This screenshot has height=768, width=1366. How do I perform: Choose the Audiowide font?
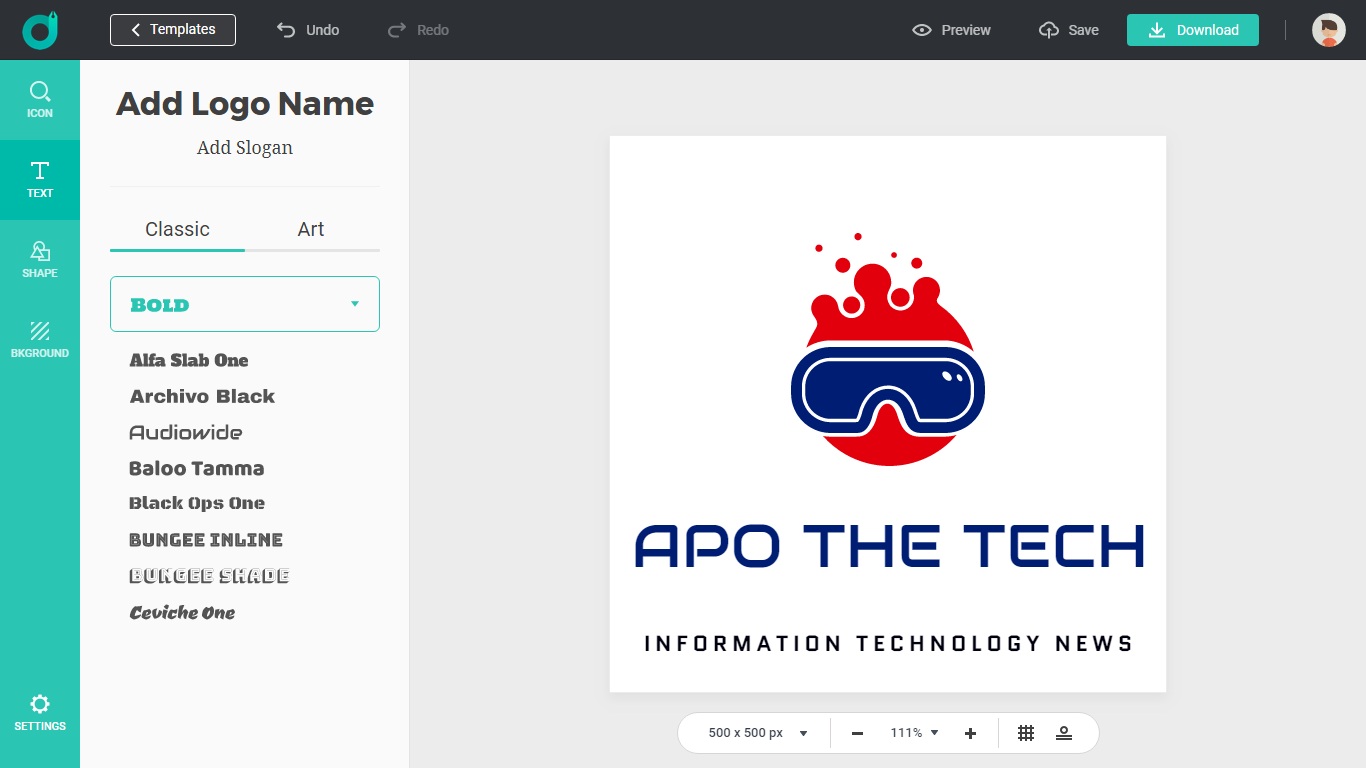186,432
